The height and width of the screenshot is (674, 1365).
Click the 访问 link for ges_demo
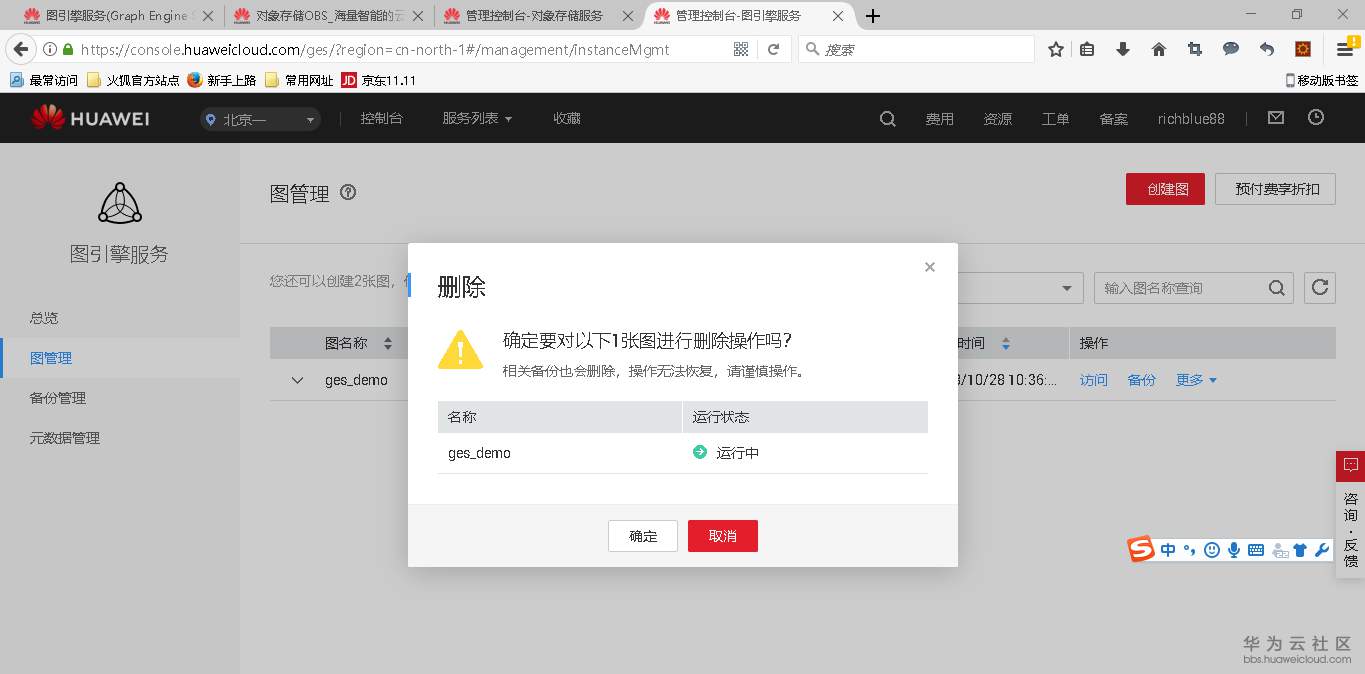click(x=1093, y=380)
